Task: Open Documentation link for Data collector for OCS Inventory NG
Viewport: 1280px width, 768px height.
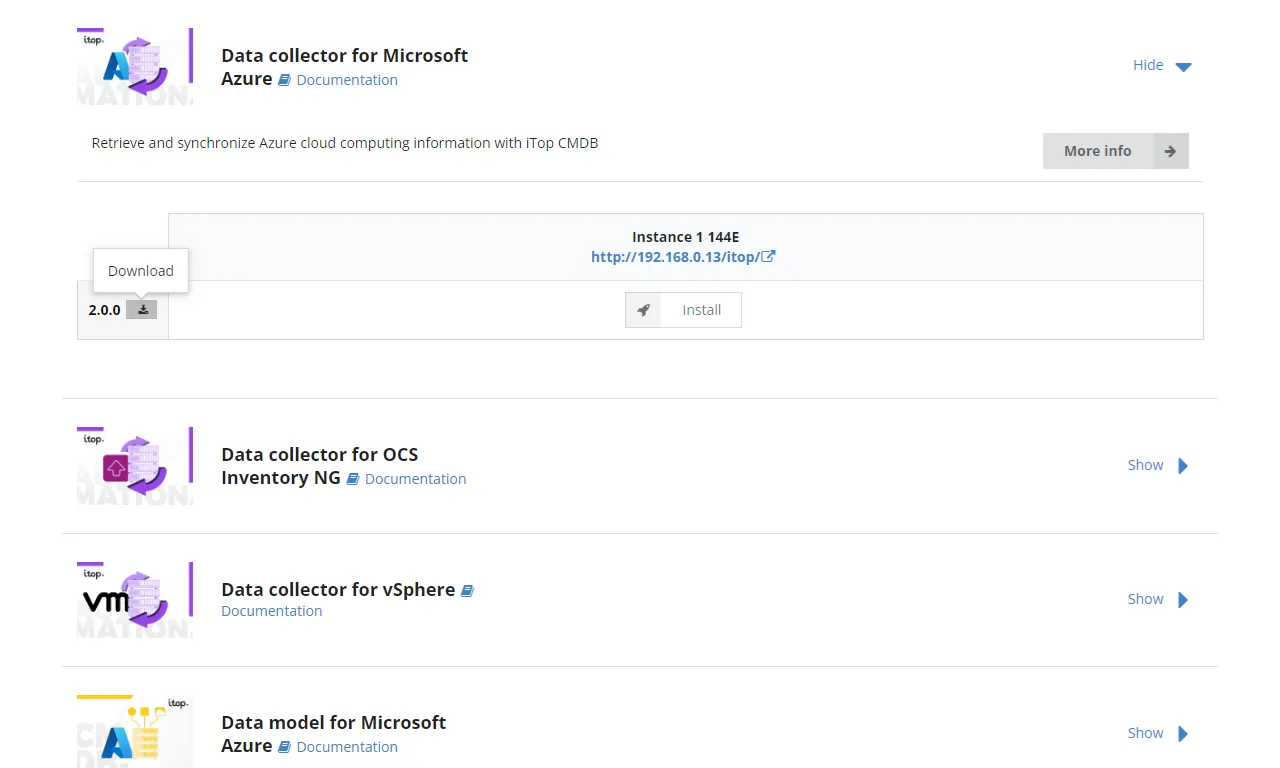Action: (415, 479)
